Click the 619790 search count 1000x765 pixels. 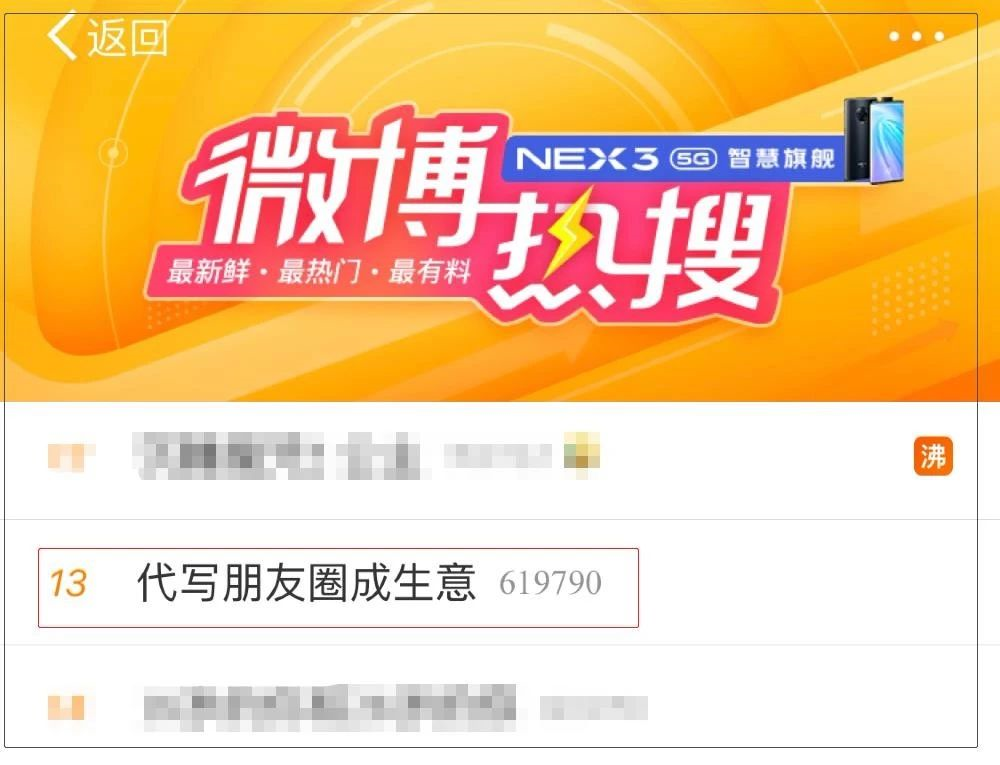click(550, 583)
